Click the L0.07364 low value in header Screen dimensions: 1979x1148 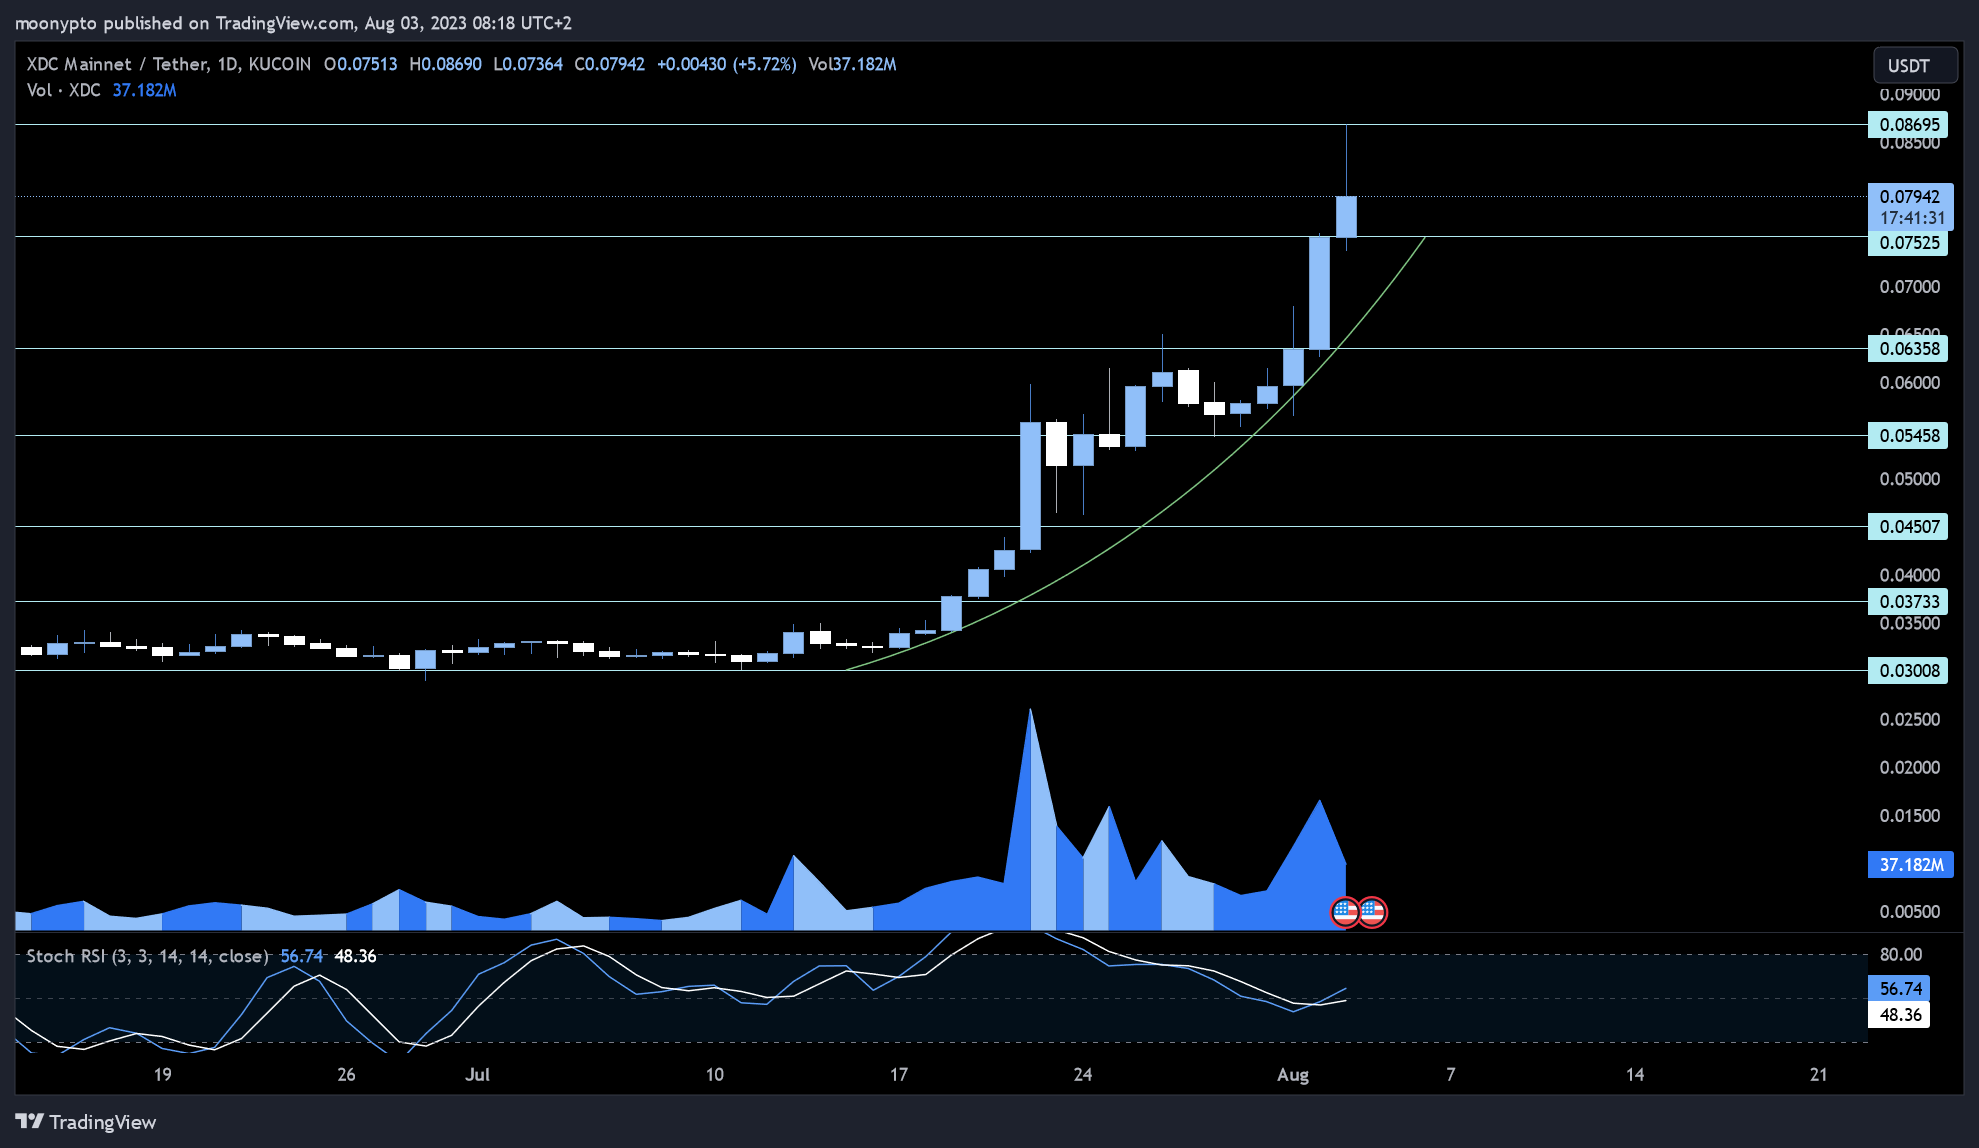pyautogui.click(x=528, y=64)
